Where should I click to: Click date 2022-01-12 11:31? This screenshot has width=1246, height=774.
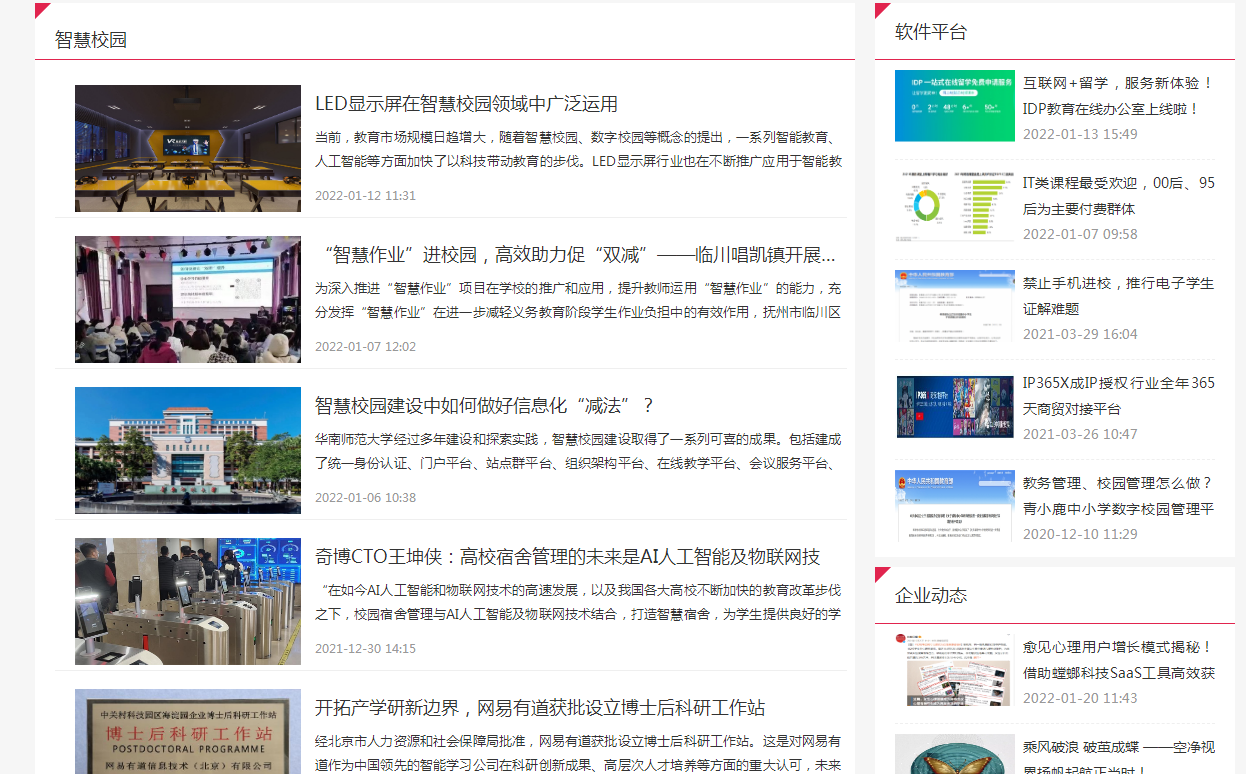click(365, 196)
